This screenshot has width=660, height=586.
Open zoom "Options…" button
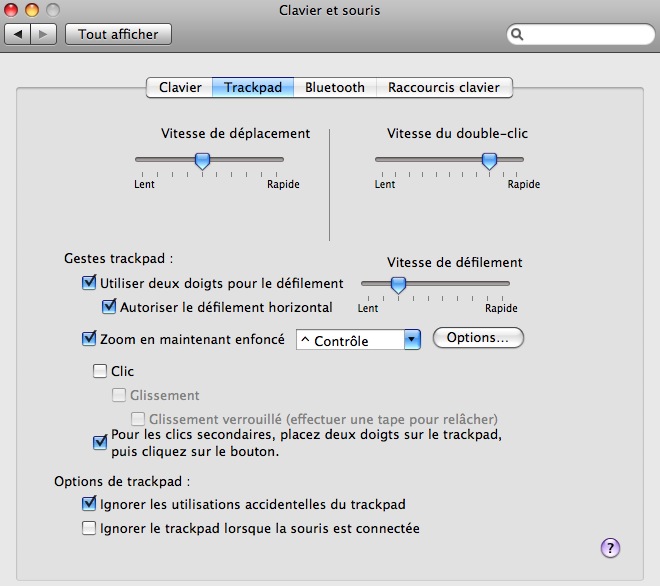[x=478, y=338]
